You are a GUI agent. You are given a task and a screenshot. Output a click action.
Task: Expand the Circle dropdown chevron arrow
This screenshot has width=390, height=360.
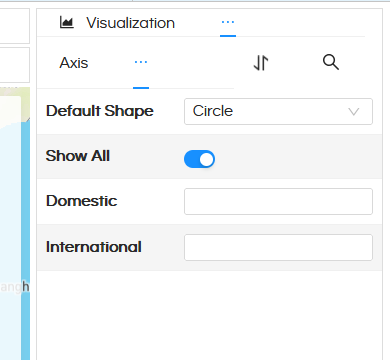(354, 111)
